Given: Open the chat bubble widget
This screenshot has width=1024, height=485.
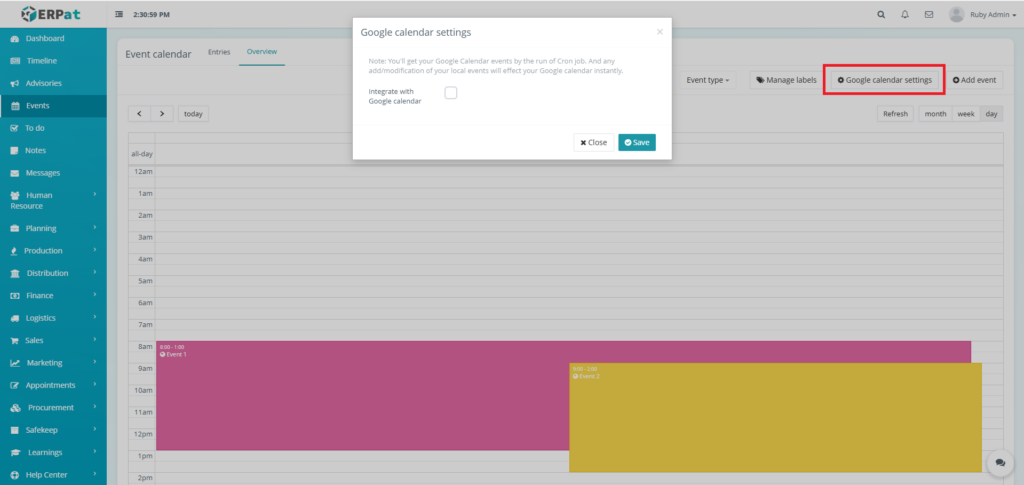Looking at the screenshot, I should [1000, 462].
